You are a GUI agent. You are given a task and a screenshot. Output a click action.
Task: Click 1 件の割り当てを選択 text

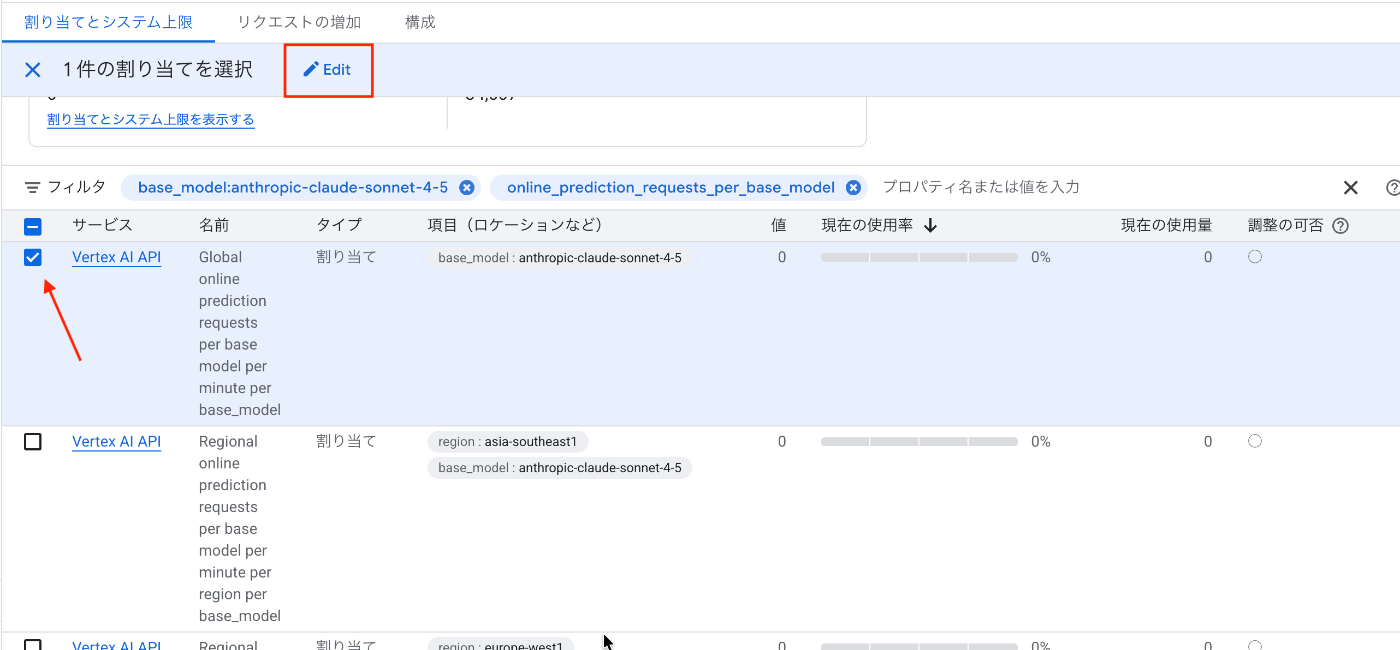click(x=157, y=70)
